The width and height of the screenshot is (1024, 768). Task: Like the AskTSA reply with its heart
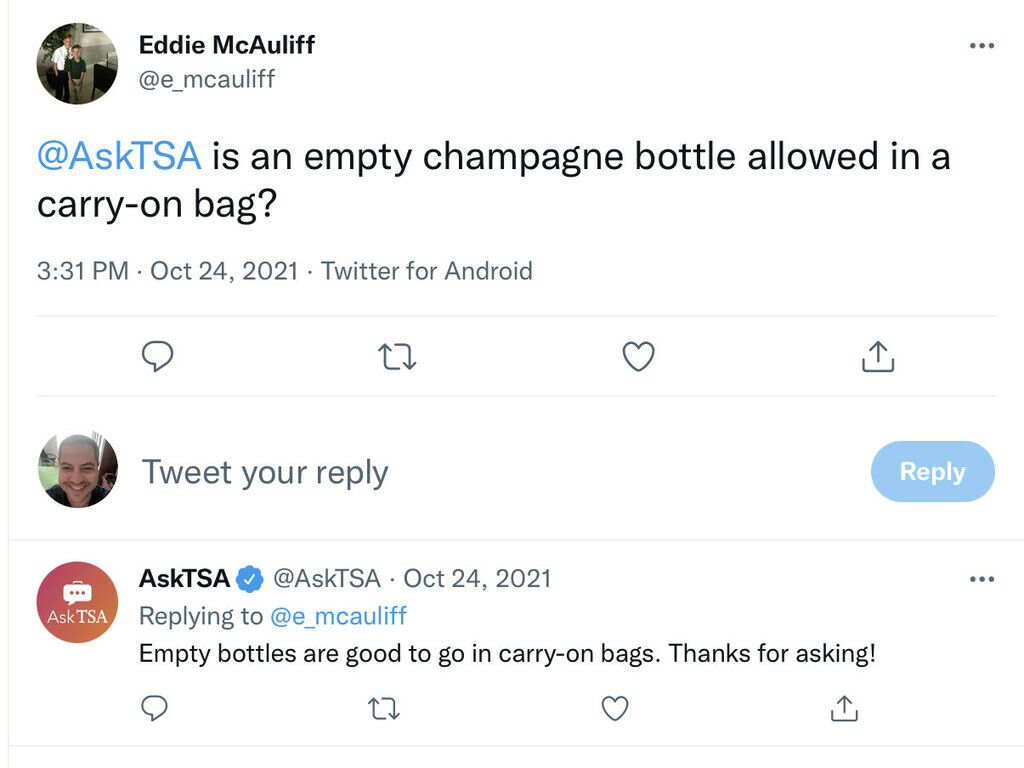[x=615, y=709]
